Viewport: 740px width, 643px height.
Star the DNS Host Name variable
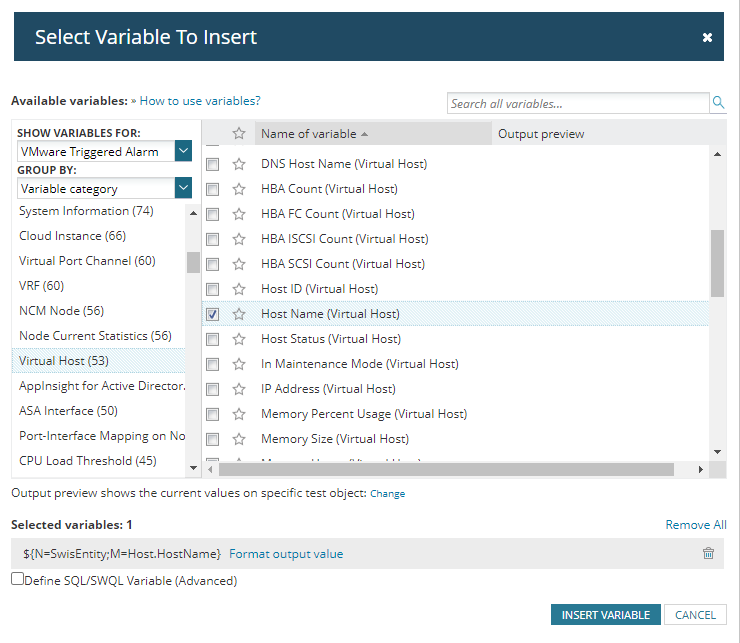239,164
